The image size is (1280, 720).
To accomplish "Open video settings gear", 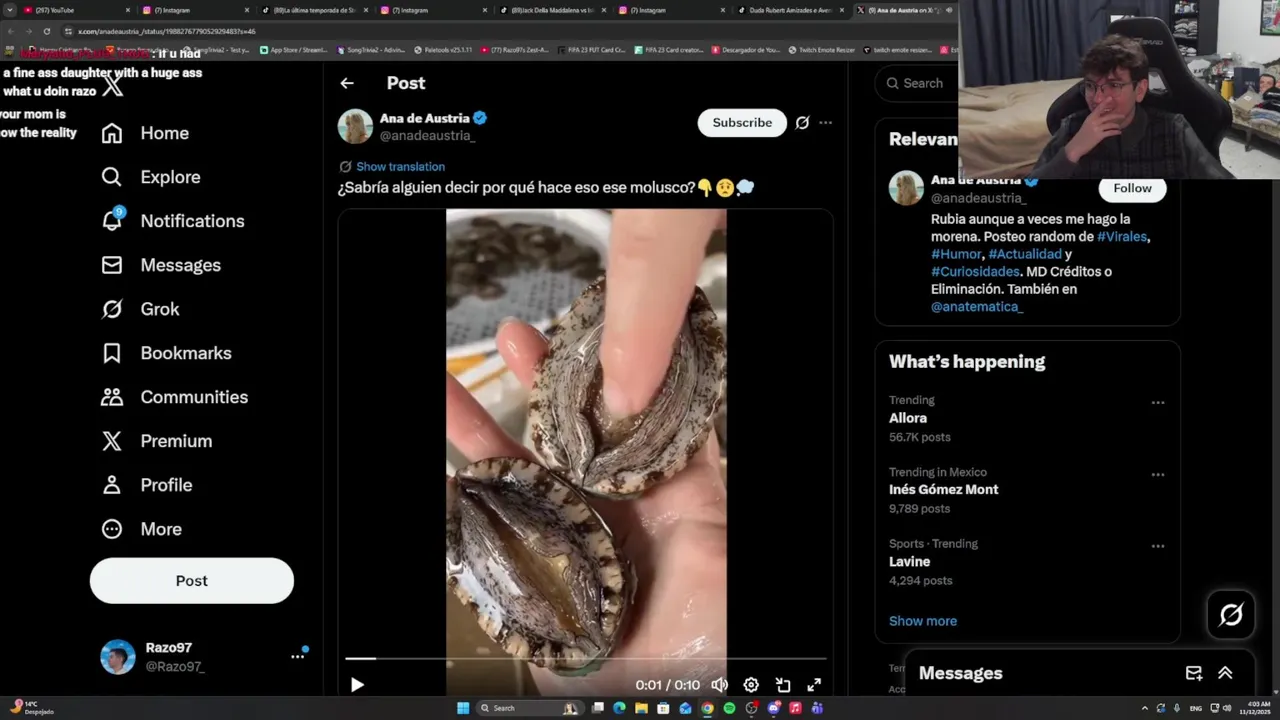I will click(751, 685).
